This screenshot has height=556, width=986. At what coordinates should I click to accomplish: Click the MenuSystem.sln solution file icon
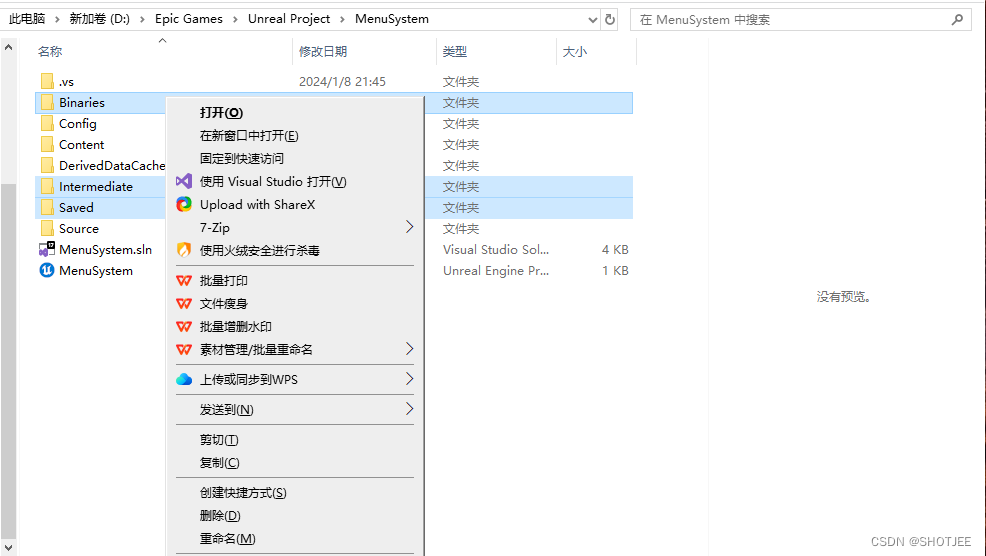(47, 250)
